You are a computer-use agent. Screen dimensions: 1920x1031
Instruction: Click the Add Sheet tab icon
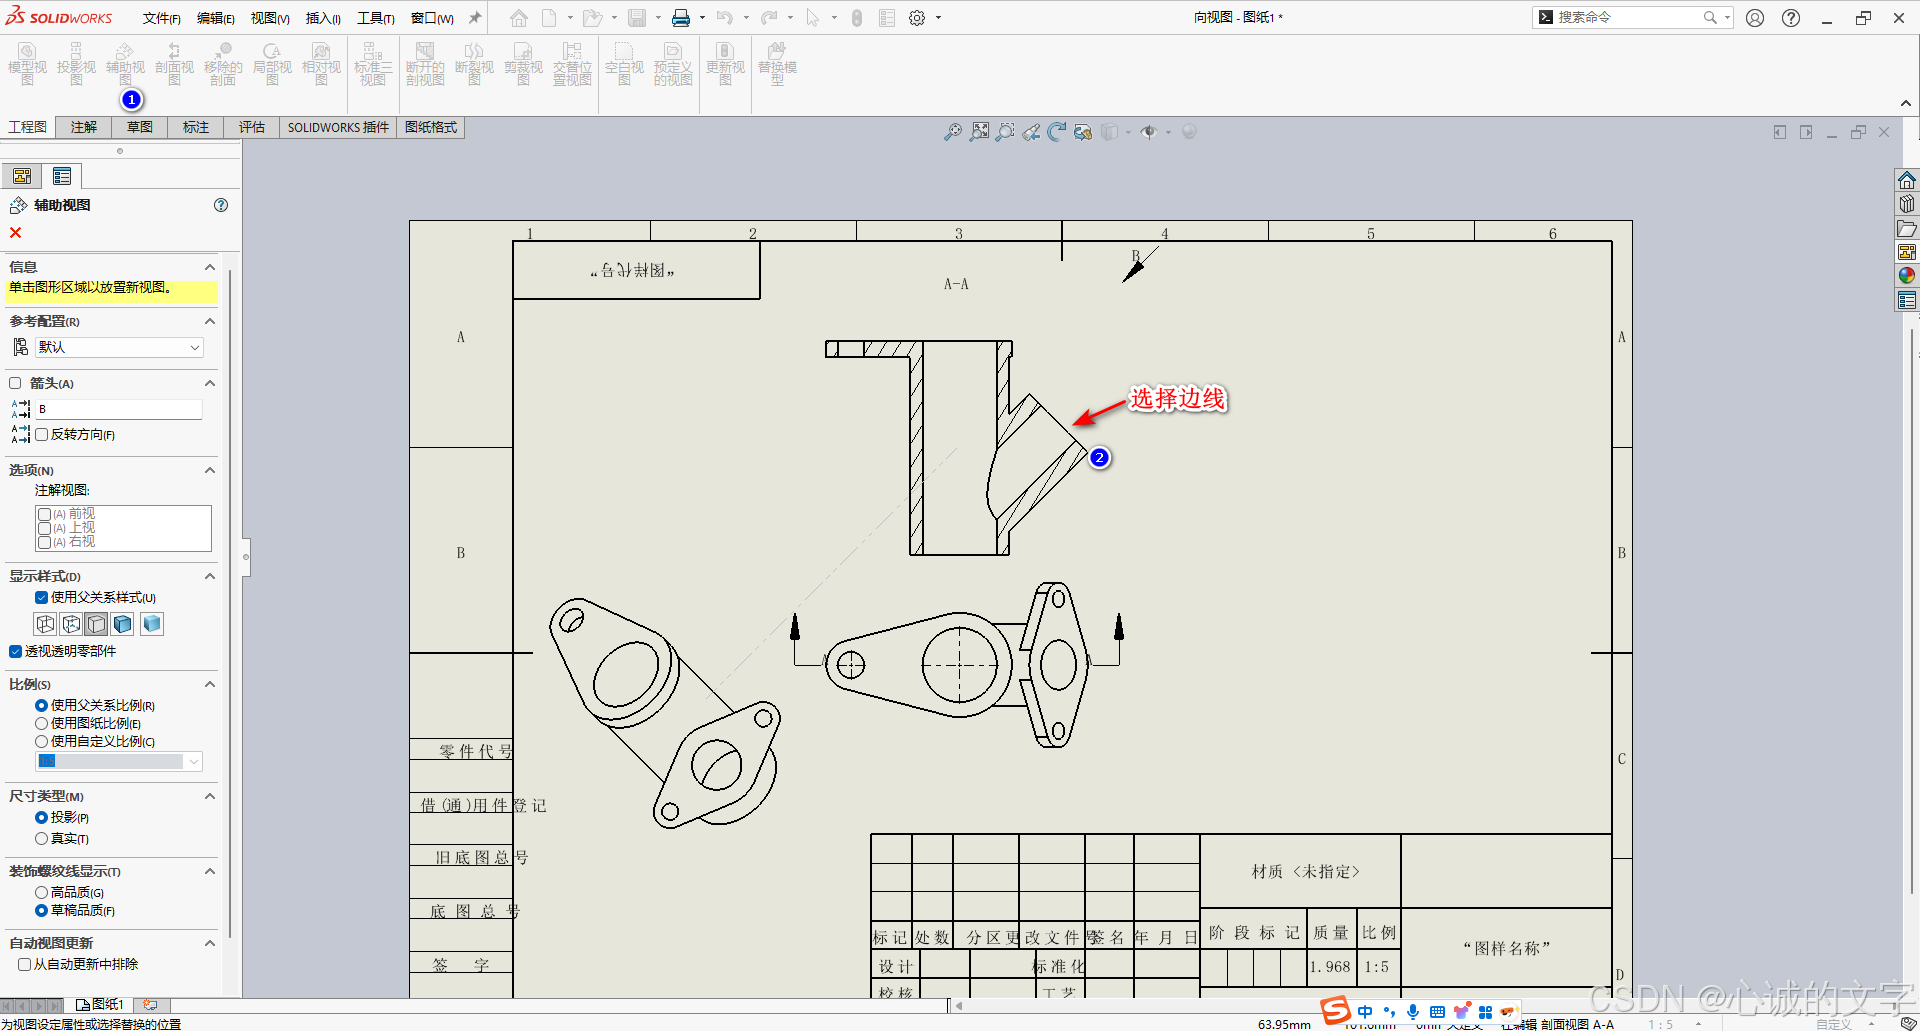point(150,1004)
